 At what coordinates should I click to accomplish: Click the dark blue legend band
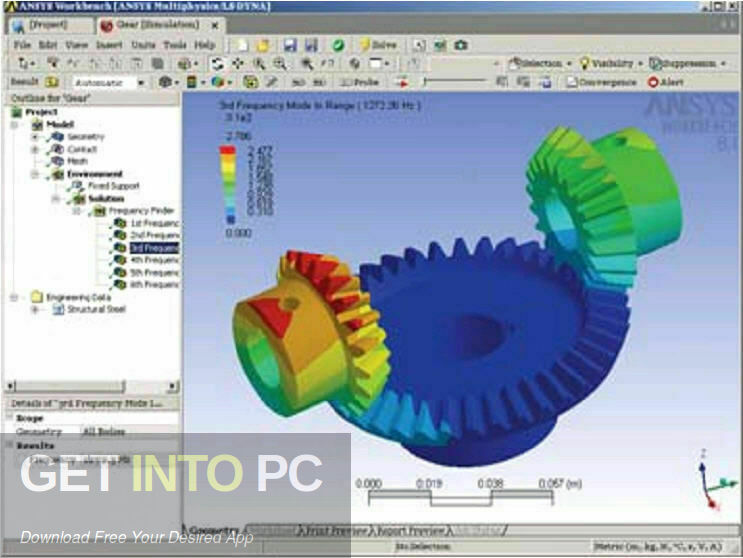coord(230,219)
